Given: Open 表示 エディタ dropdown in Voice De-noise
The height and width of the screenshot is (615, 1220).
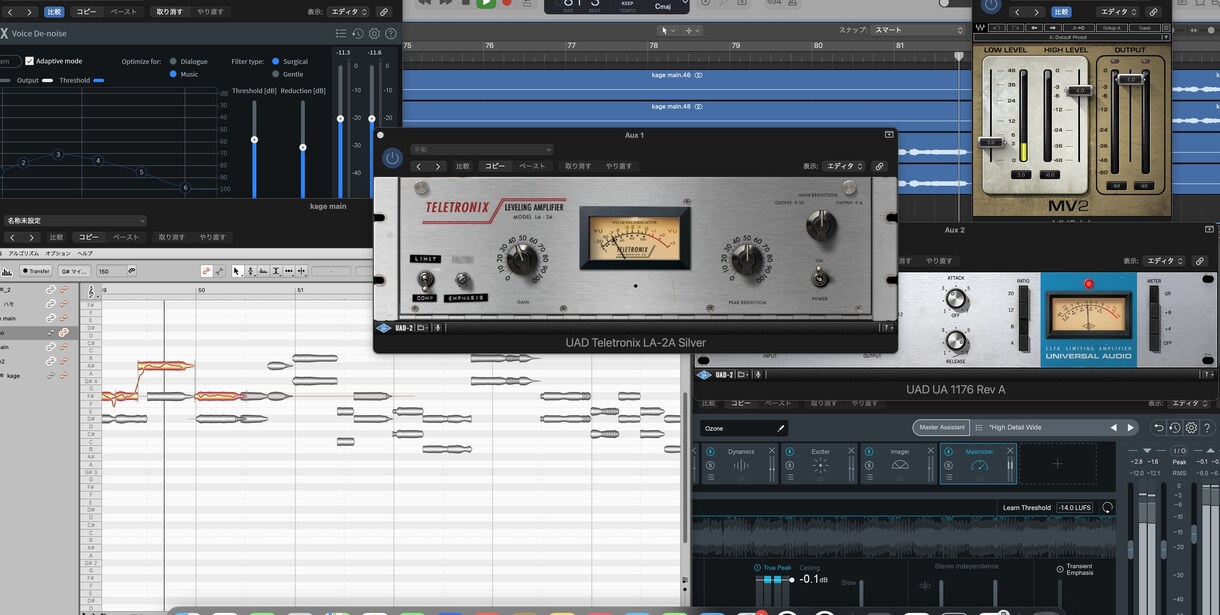Looking at the screenshot, I should pyautogui.click(x=348, y=12).
